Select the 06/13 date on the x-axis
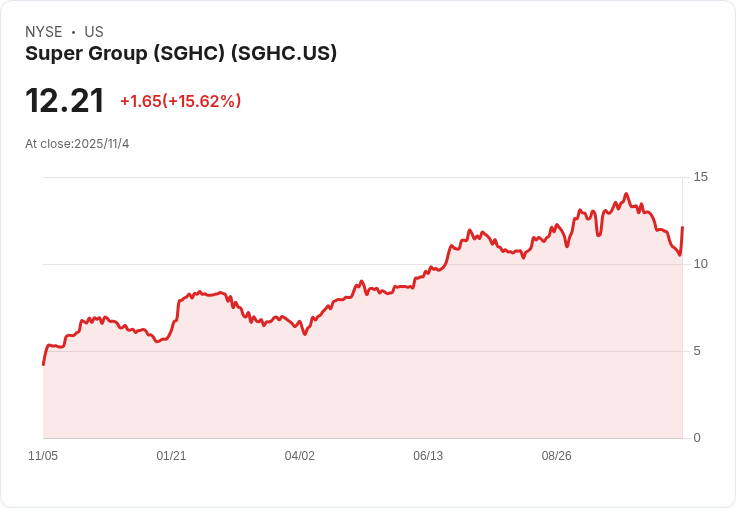736x508 pixels. point(428,456)
